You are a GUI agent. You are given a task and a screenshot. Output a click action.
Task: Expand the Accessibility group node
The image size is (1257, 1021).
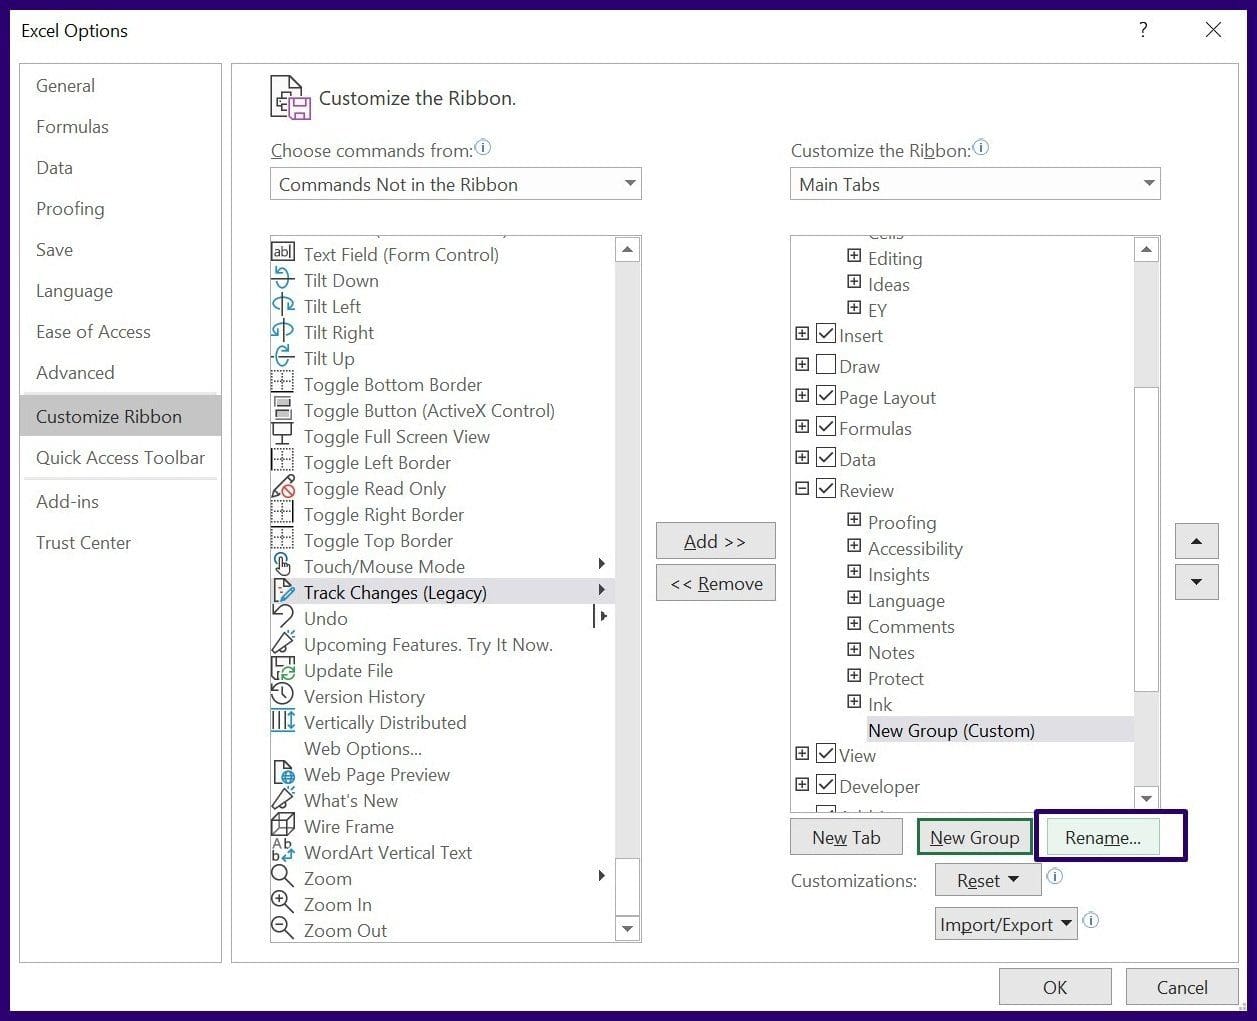pyautogui.click(x=854, y=546)
